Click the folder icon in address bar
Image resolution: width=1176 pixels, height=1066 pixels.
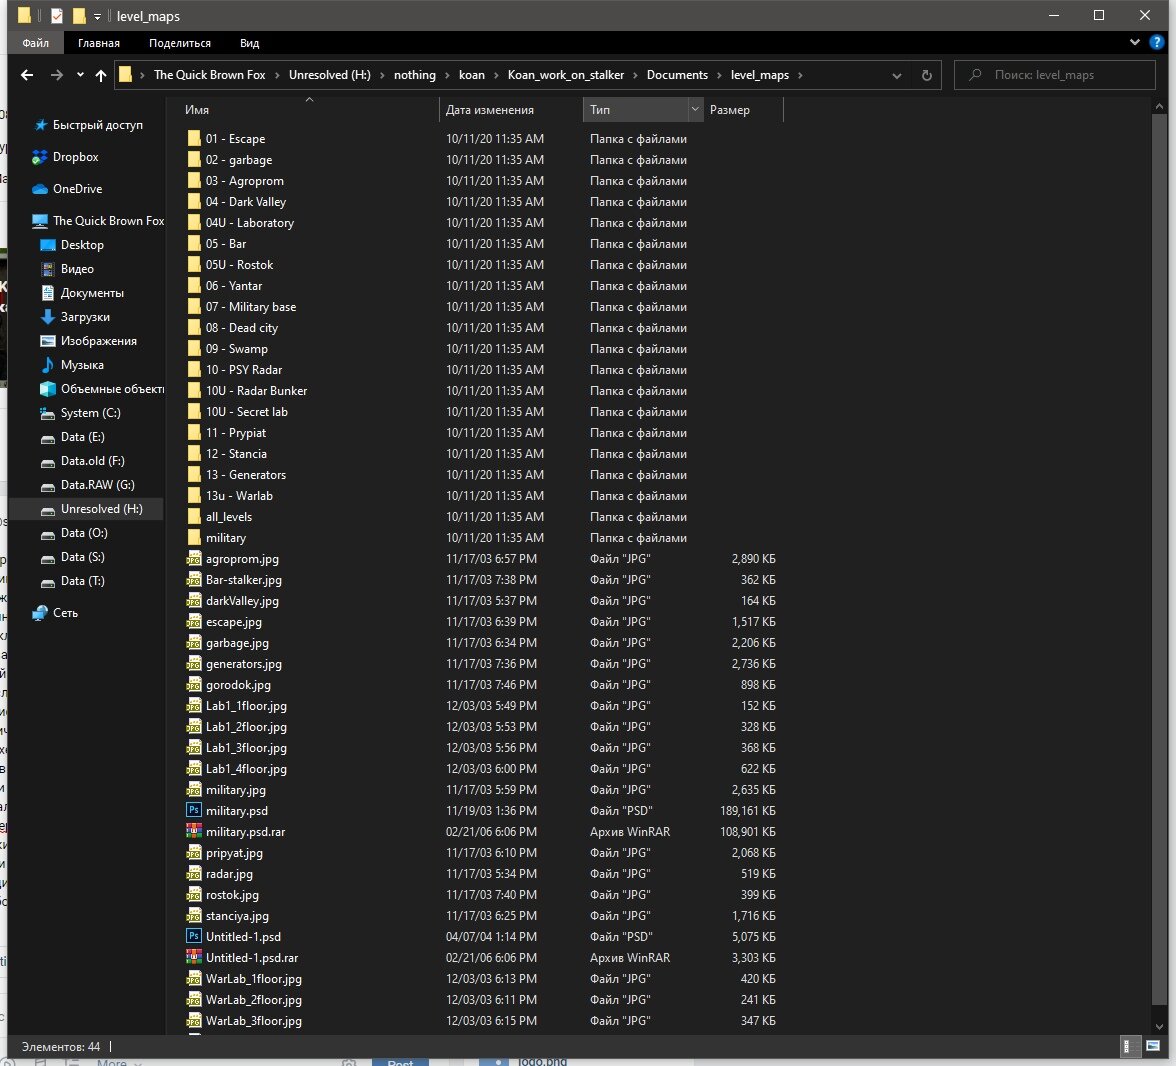[125, 75]
